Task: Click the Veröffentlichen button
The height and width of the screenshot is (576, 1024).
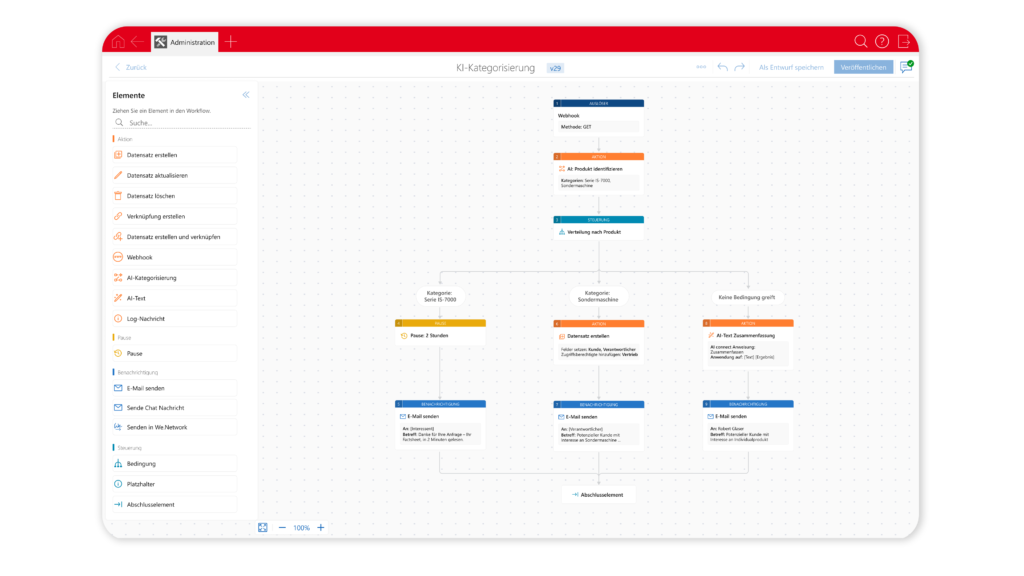Action: click(x=863, y=67)
